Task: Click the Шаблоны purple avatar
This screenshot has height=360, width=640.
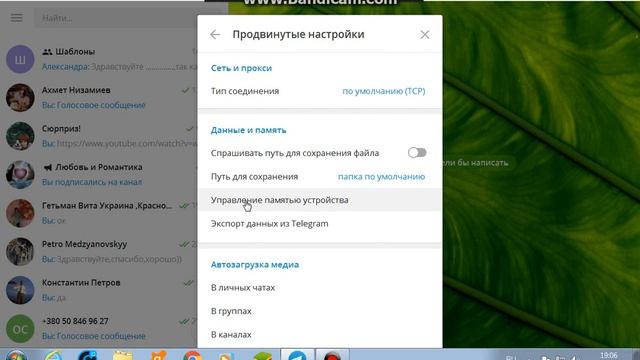Action: pyautogui.click(x=20, y=59)
